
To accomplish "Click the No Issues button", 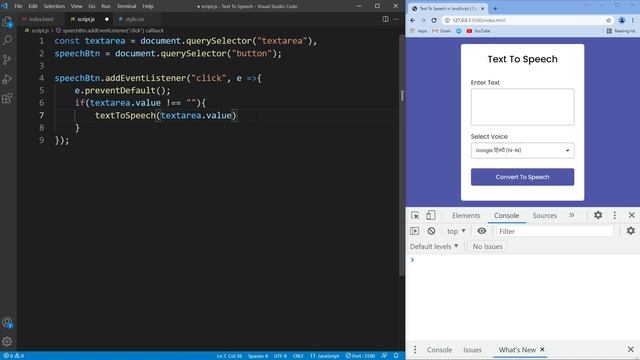I will [x=487, y=247].
